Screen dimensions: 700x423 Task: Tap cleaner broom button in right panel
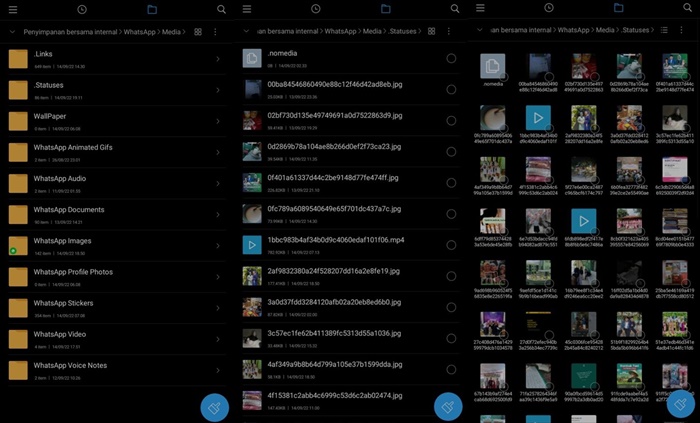pyautogui.click(x=681, y=404)
